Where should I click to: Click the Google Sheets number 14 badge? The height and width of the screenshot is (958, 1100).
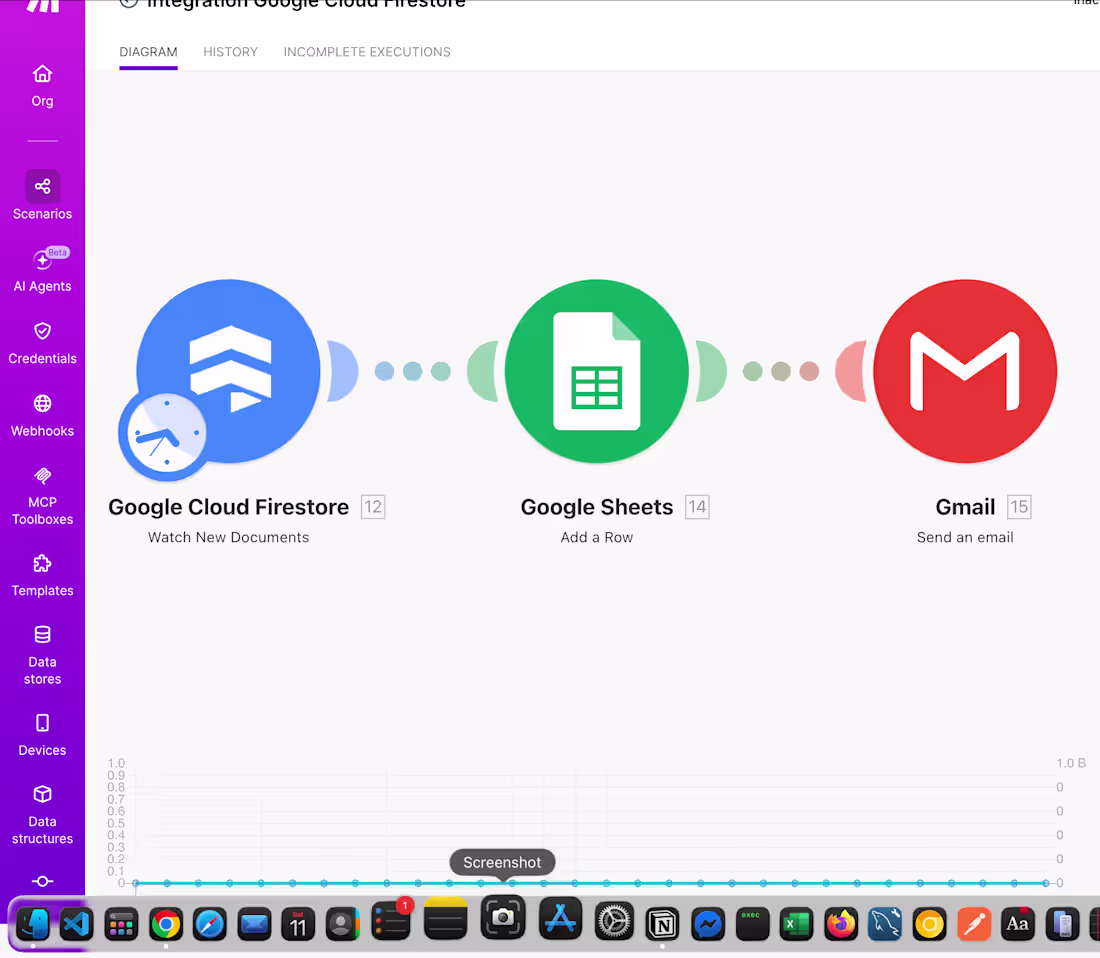(x=697, y=506)
